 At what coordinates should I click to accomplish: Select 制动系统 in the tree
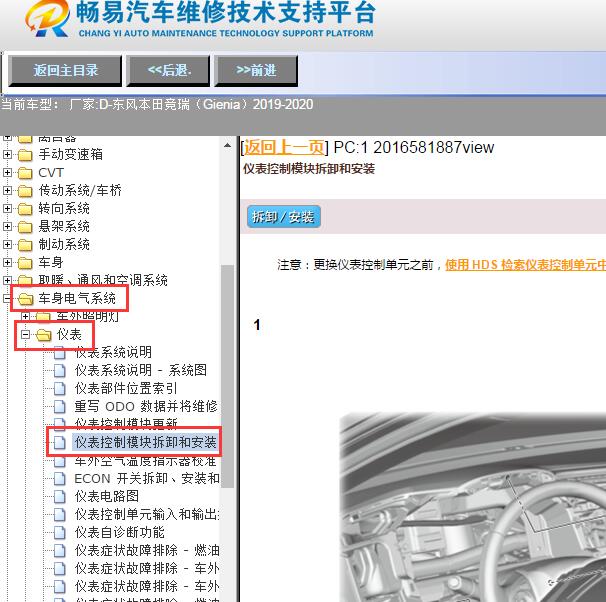pyautogui.click(x=64, y=244)
